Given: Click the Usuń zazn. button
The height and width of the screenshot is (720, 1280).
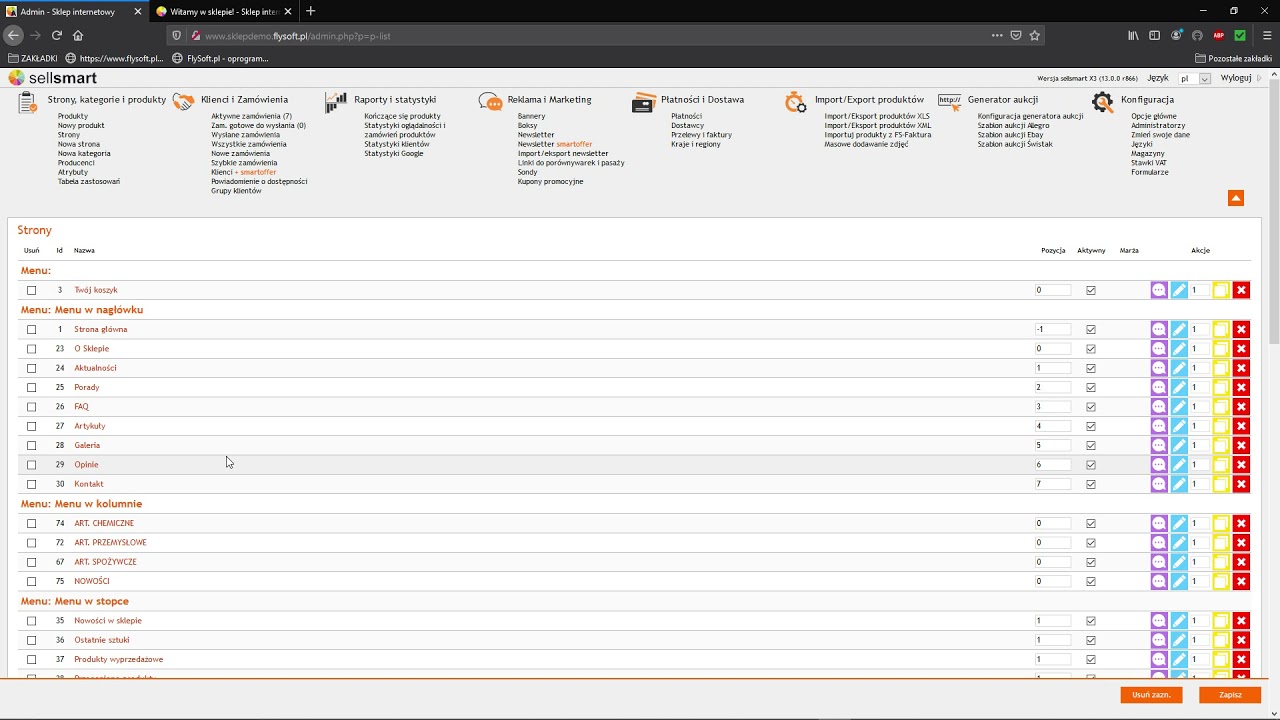Looking at the screenshot, I should 1151,695.
